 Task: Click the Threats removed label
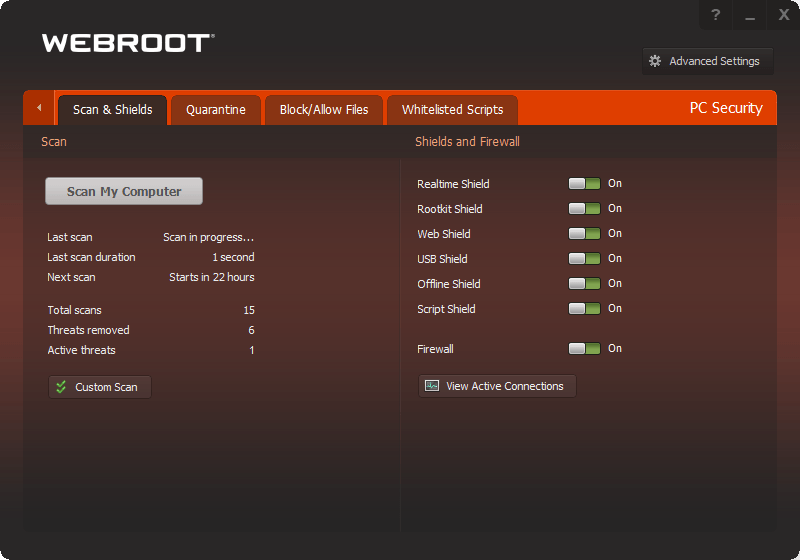(x=88, y=330)
